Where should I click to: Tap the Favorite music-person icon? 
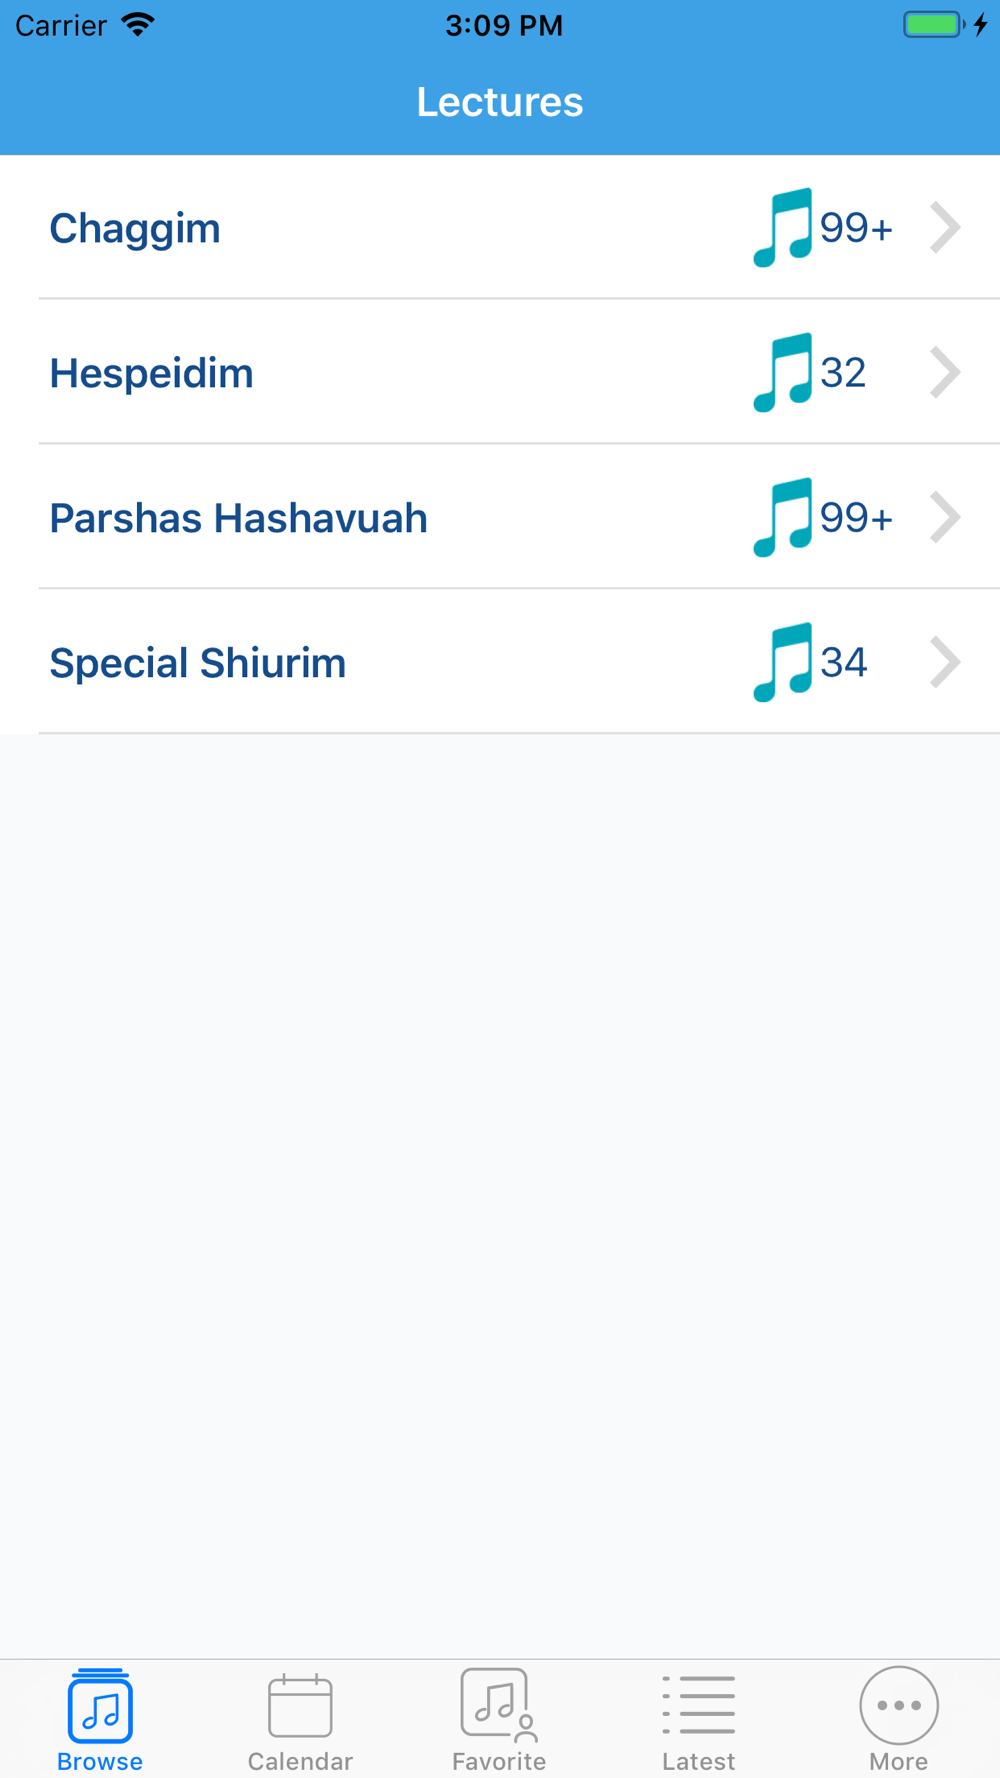click(498, 1705)
